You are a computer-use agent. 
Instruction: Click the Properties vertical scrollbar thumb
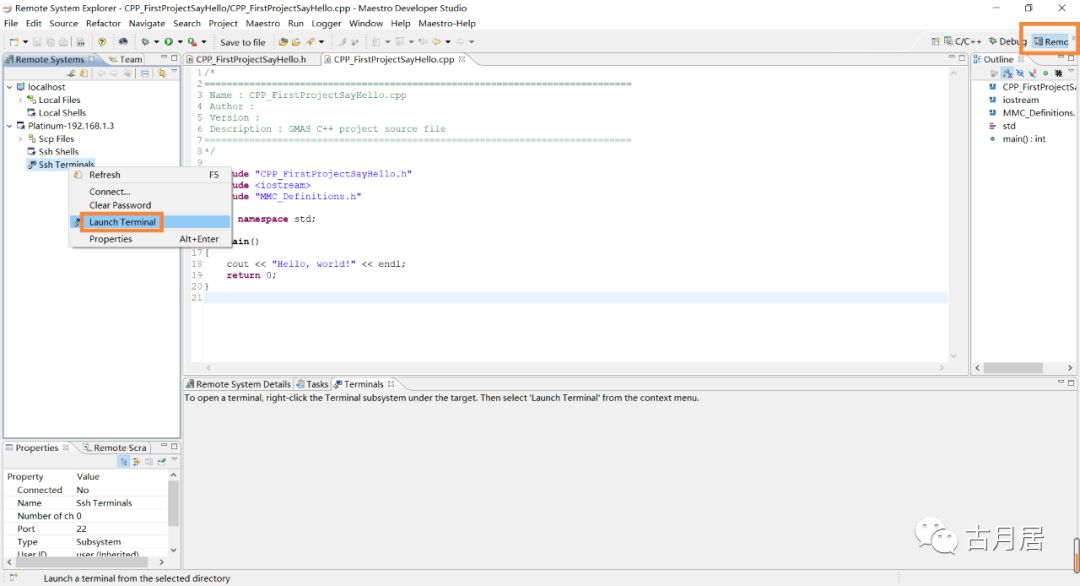pos(173,503)
